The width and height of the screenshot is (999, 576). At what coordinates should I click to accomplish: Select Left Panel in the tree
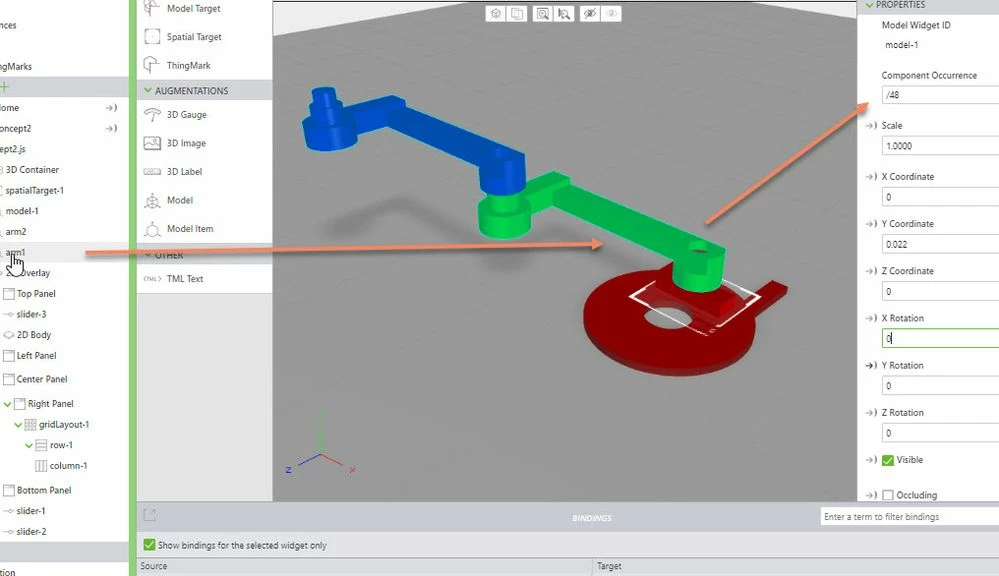pos(36,356)
